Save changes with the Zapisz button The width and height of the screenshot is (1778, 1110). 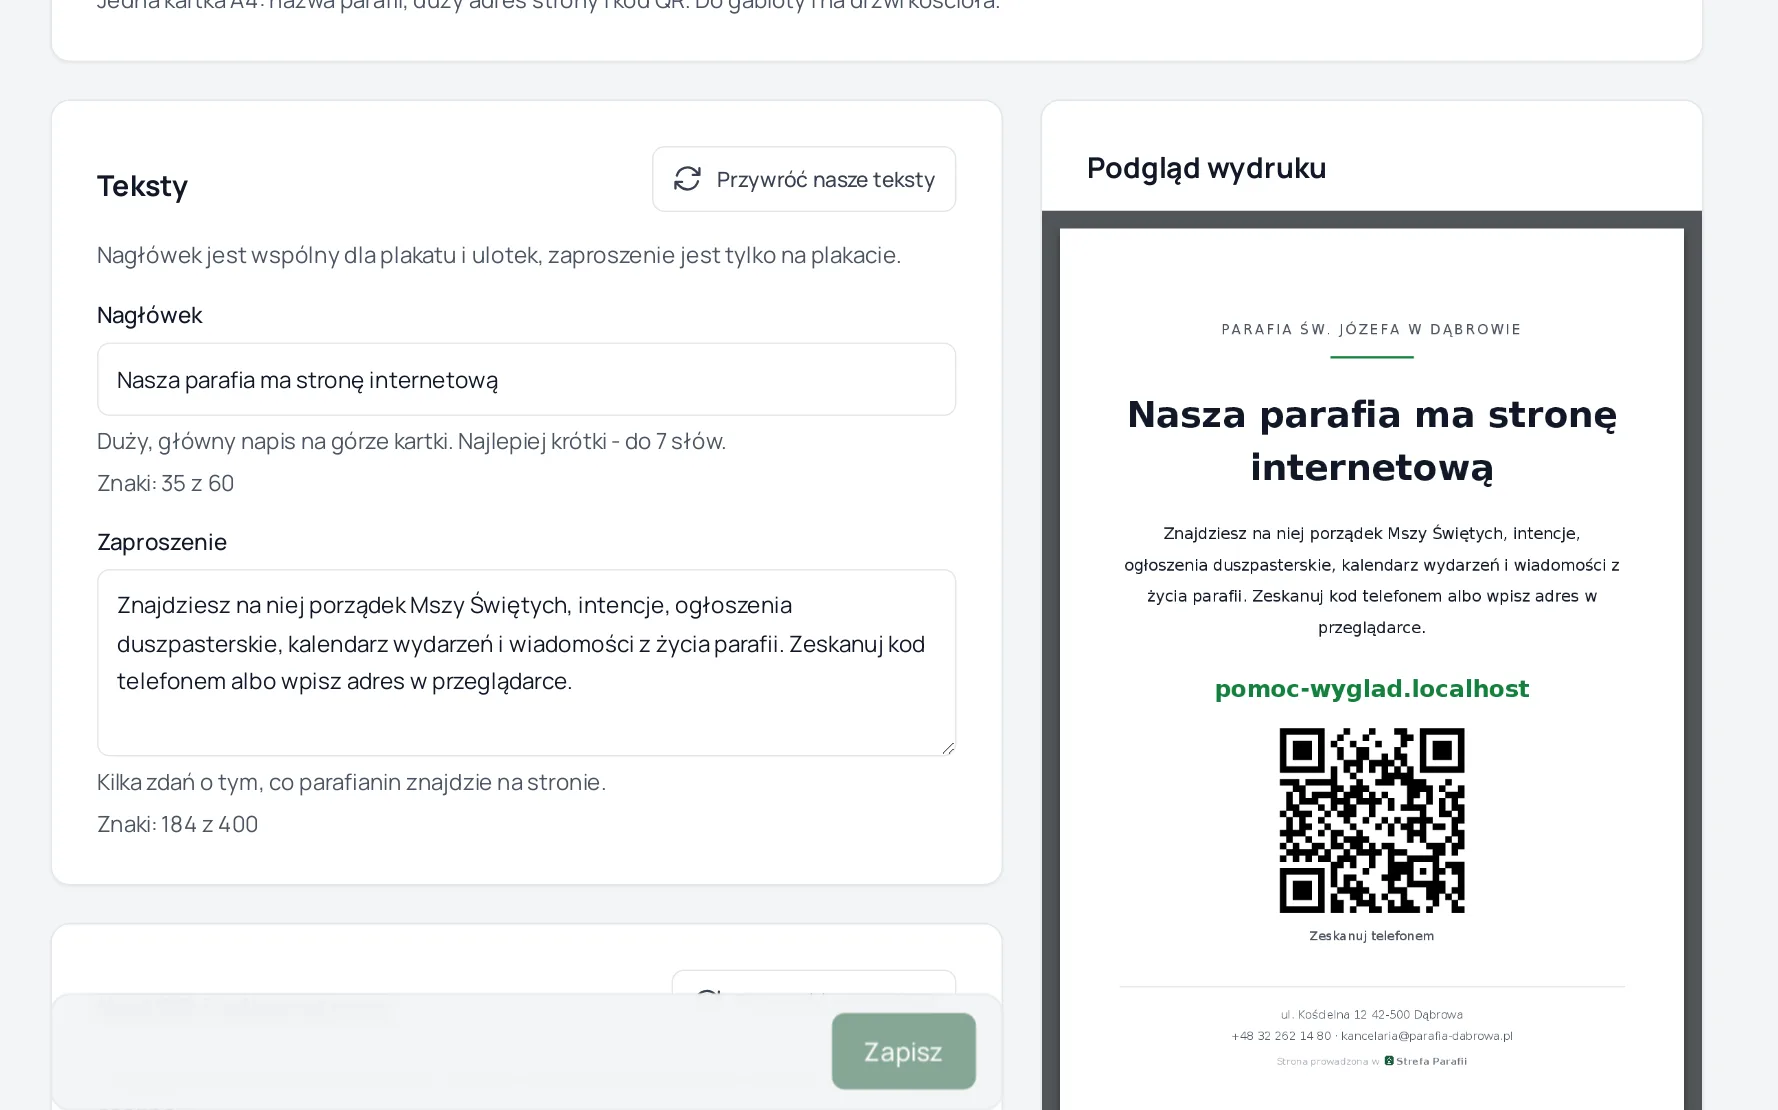click(x=903, y=1051)
